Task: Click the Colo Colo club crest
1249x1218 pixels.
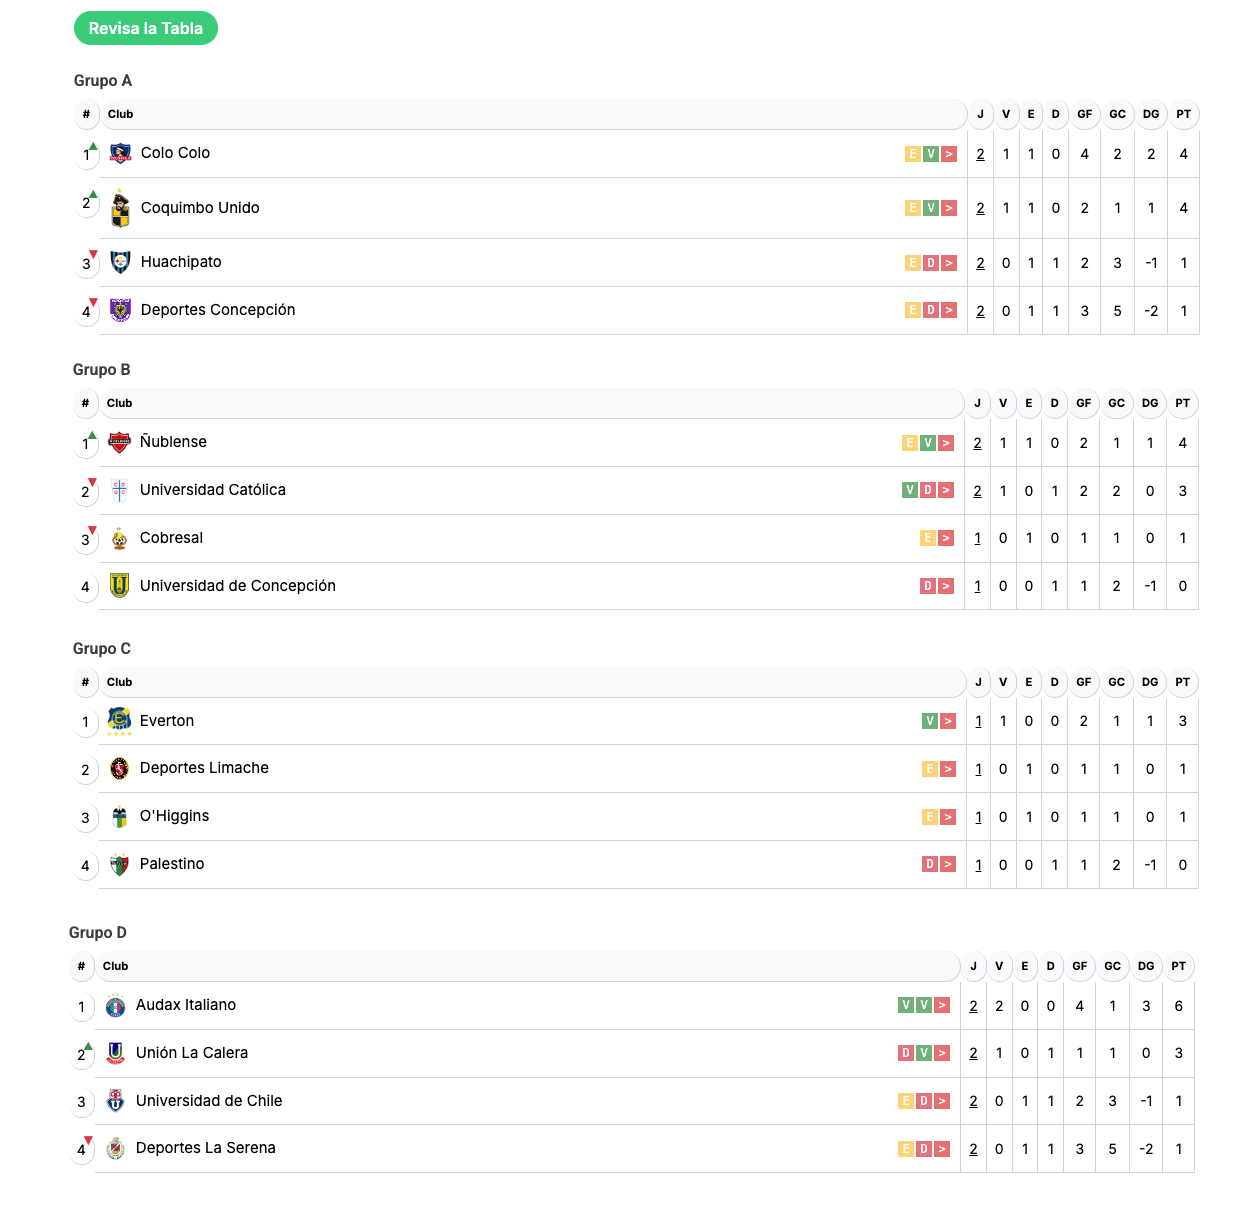Action: pyautogui.click(x=120, y=153)
